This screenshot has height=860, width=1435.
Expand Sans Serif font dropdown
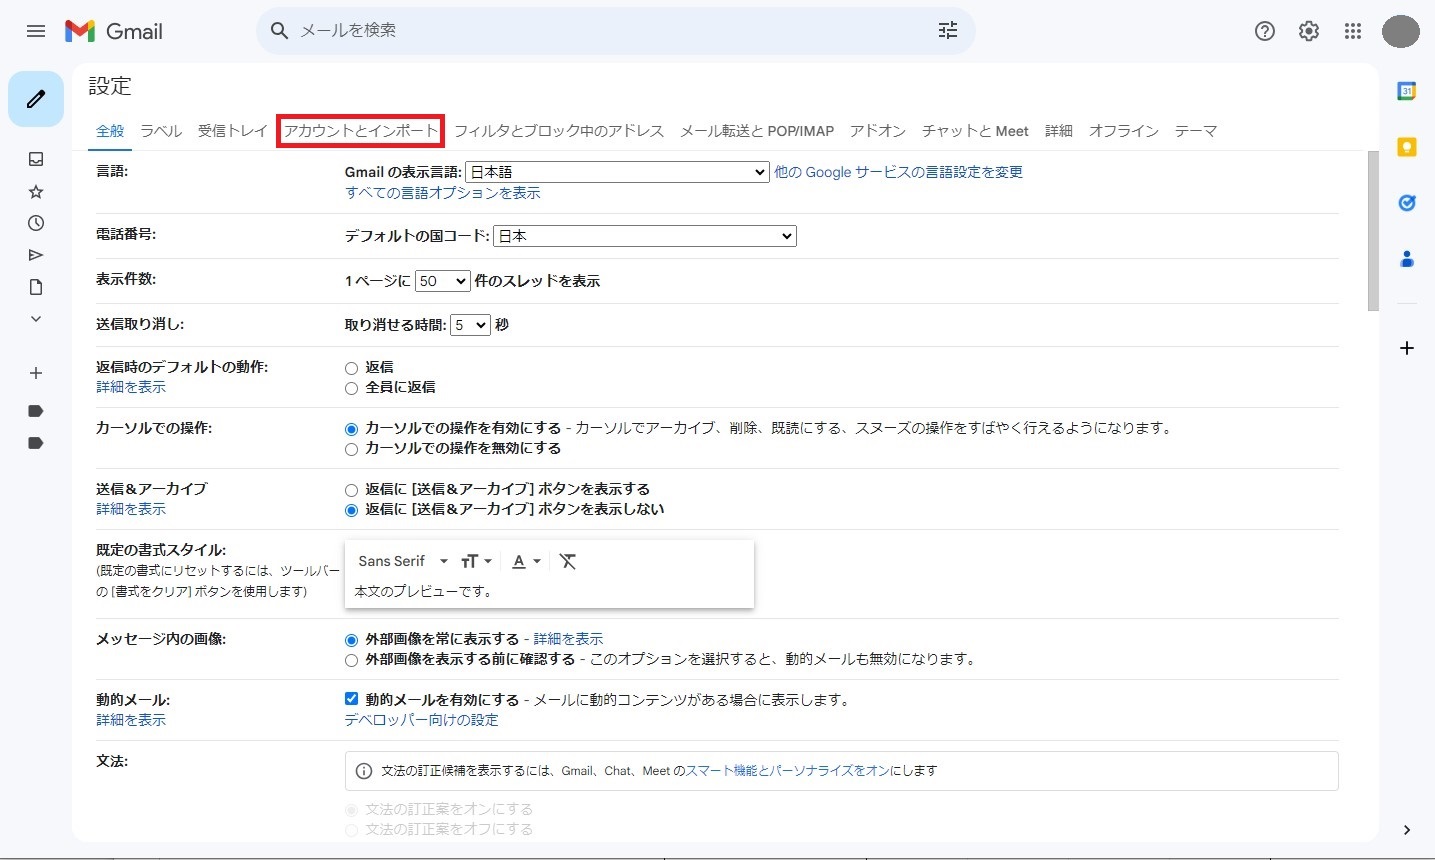coord(403,561)
